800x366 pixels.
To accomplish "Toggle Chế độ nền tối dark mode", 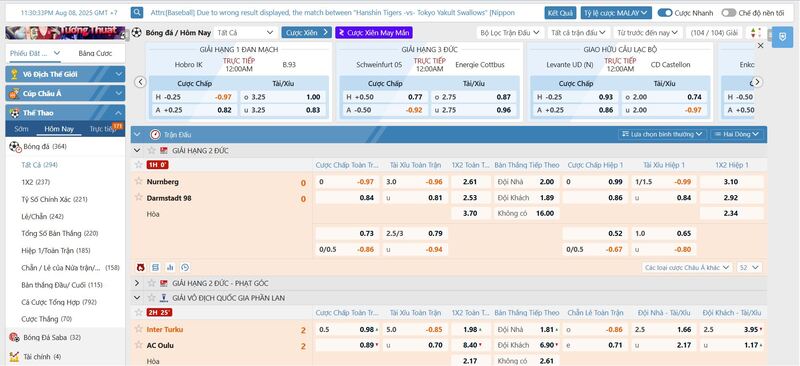I will [729, 13].
